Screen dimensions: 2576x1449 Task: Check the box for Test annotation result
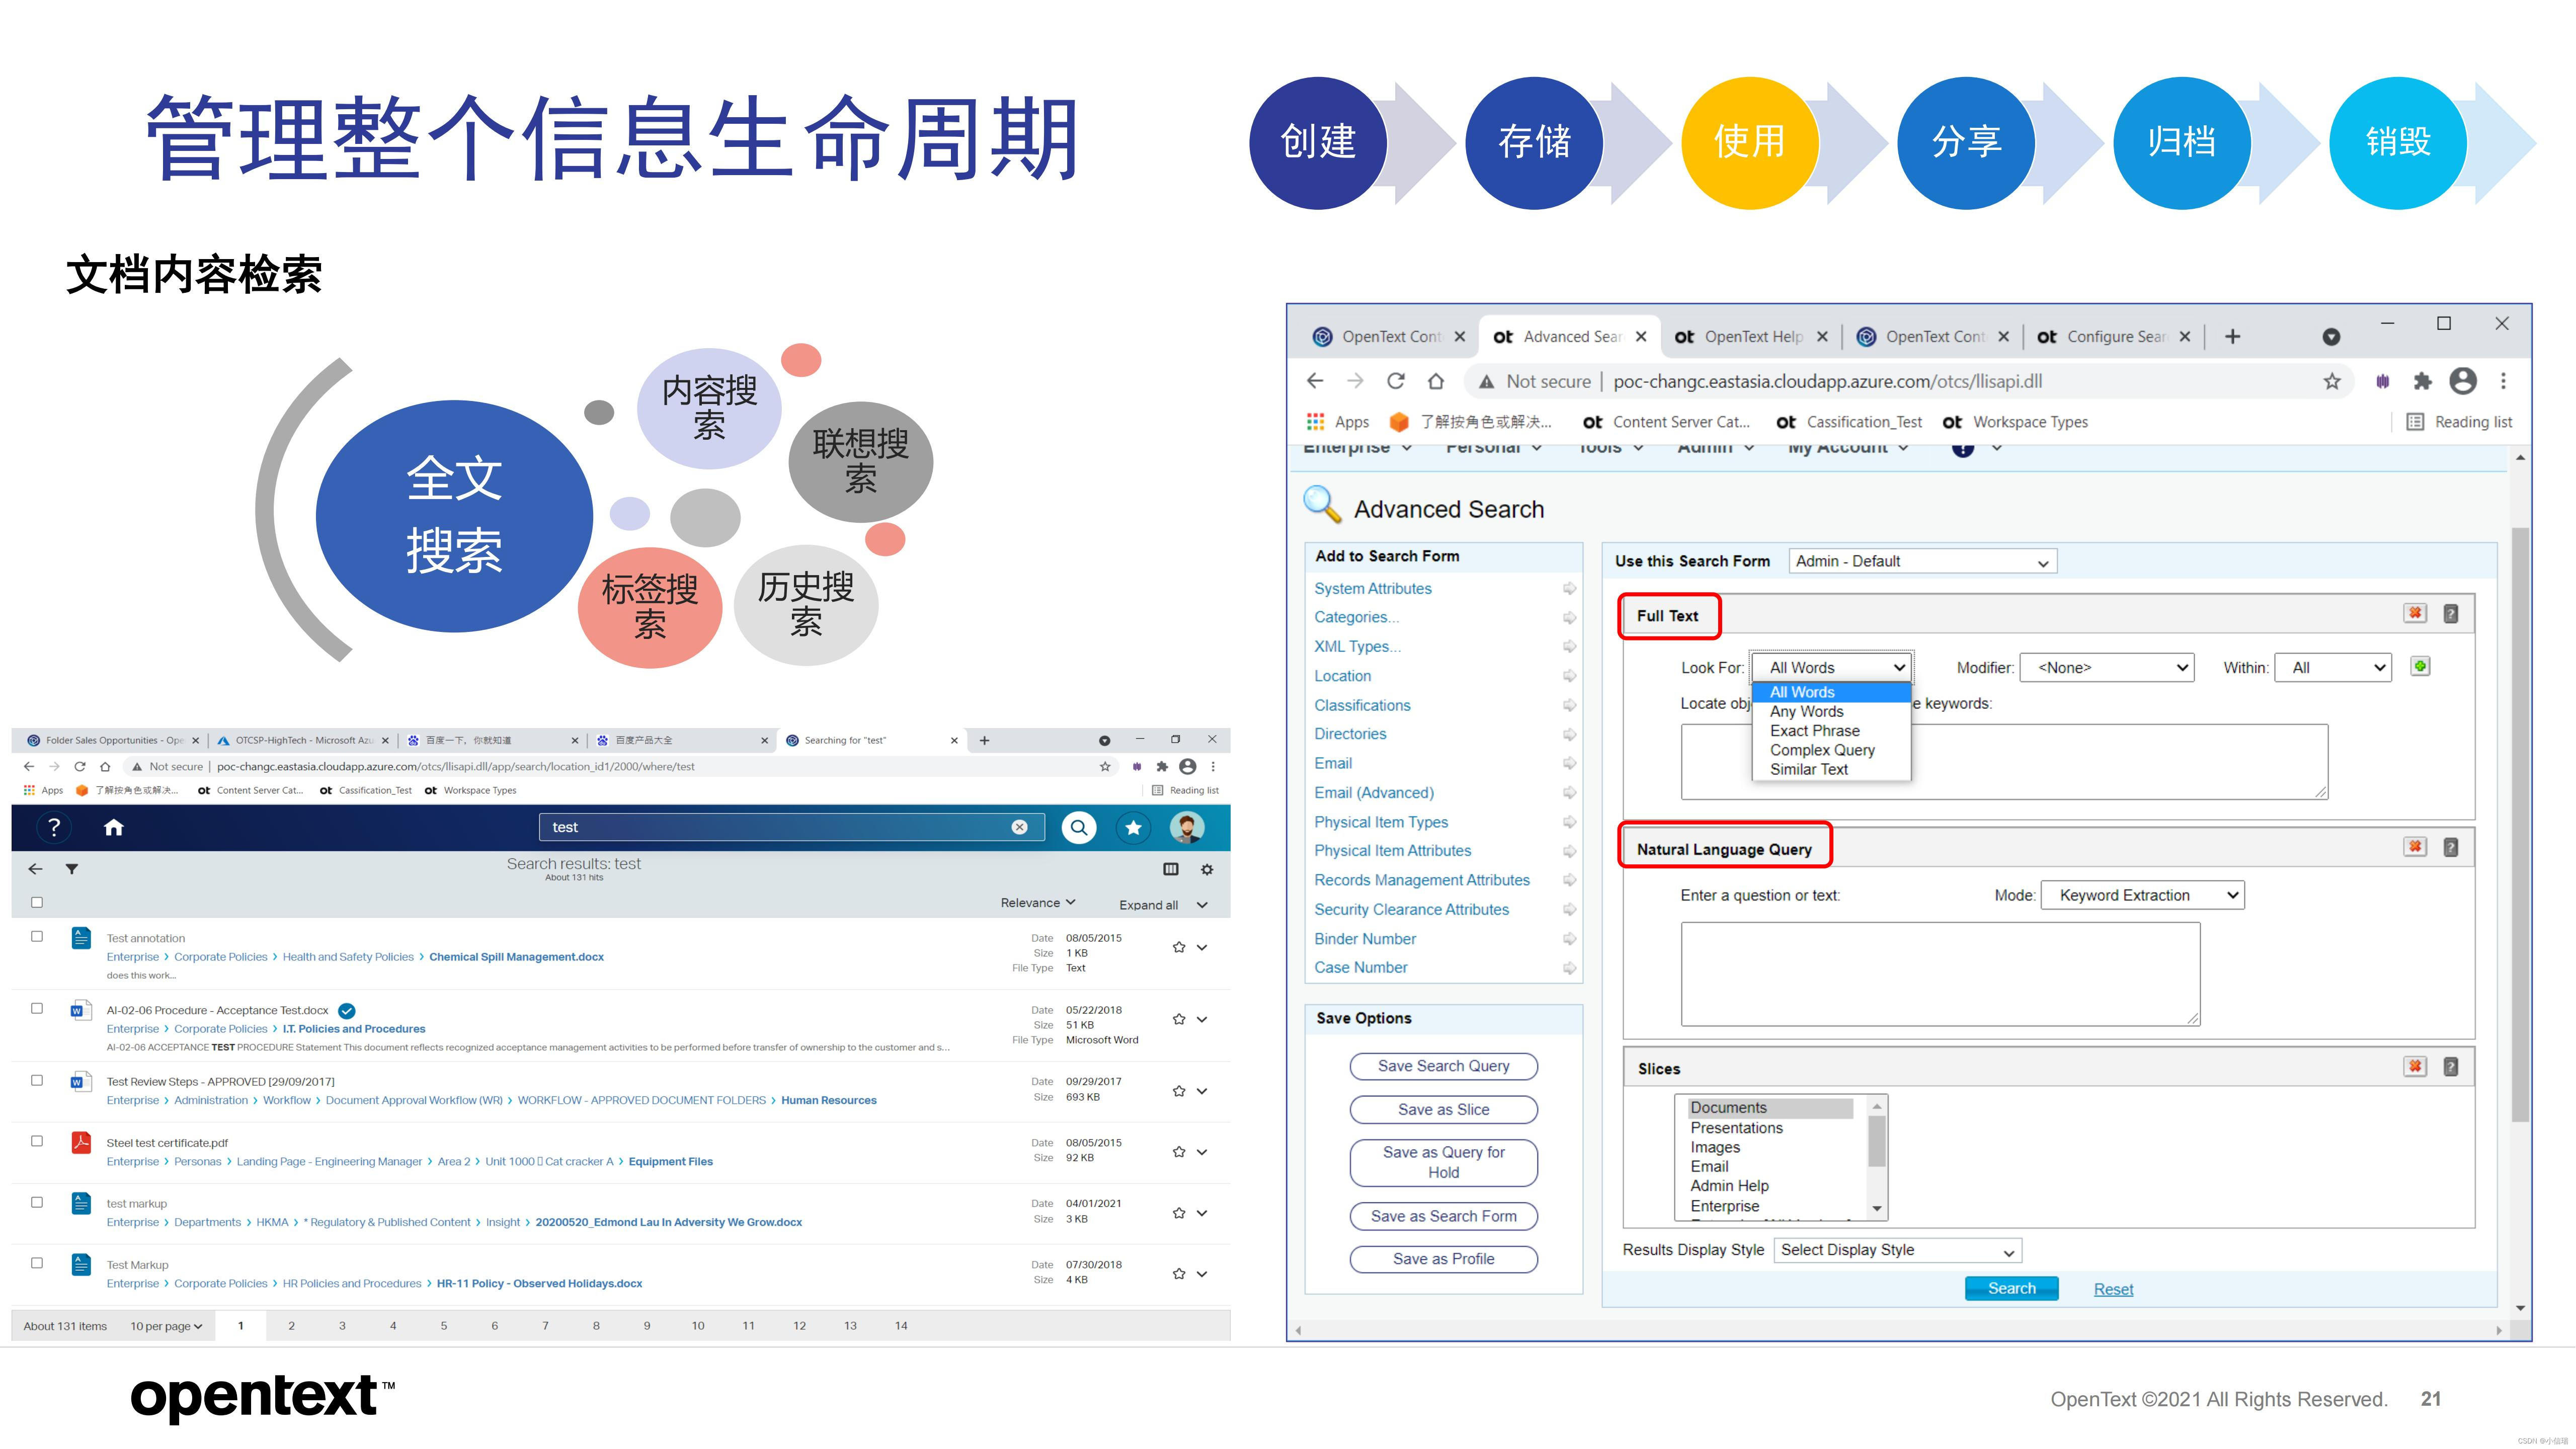(37, 937)
